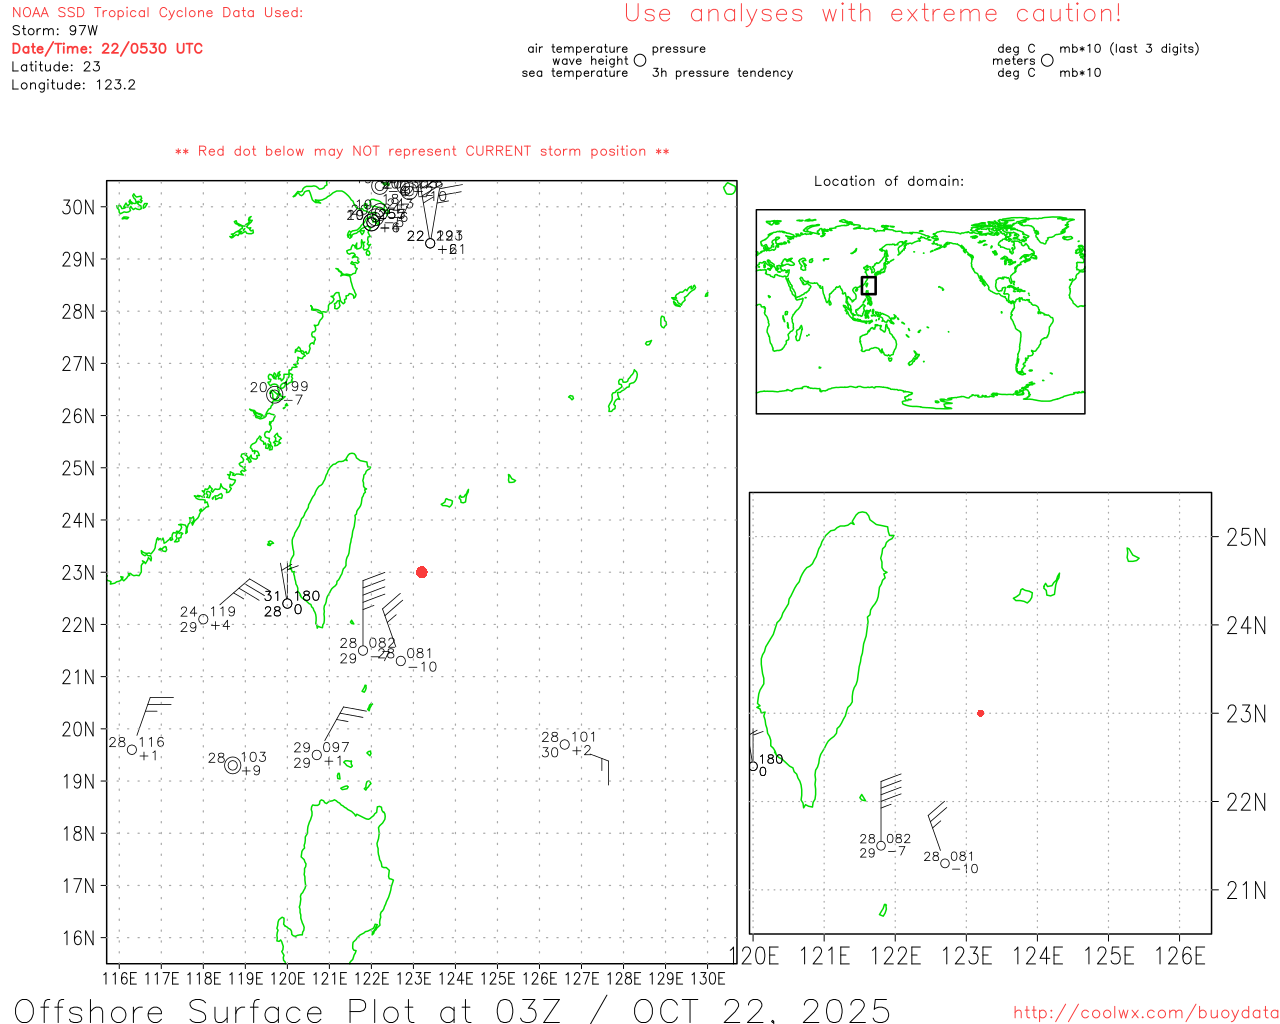Click the red storm position warning note

tap(422, 151)
